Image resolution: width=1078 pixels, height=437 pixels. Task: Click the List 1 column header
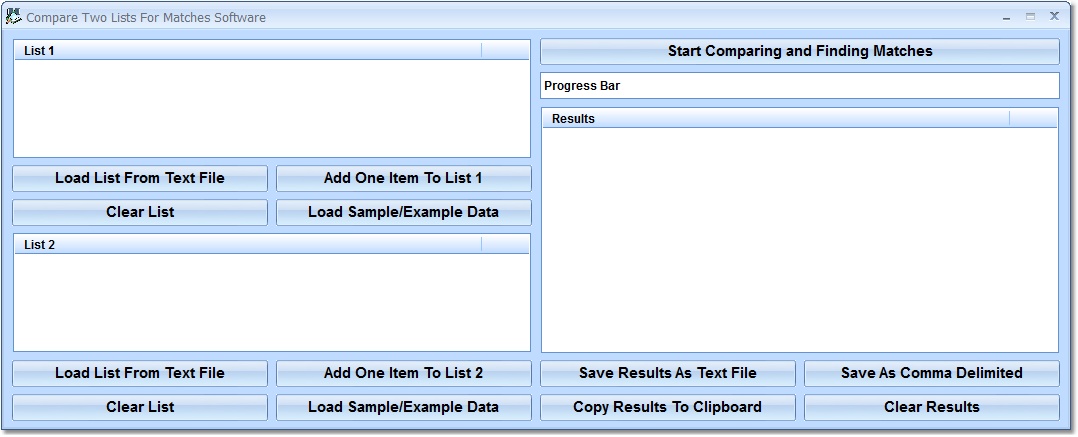(248, 50)
